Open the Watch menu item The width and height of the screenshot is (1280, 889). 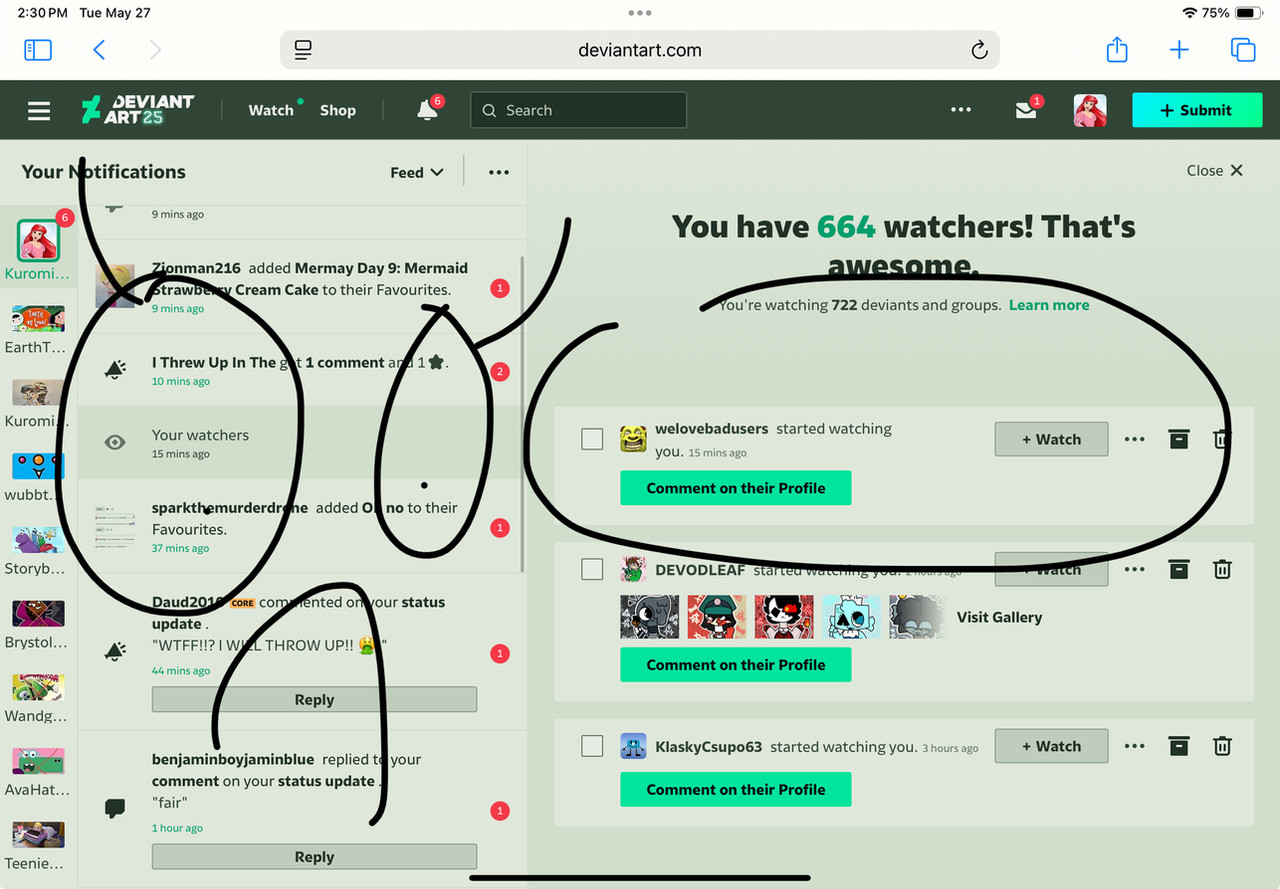271,110
